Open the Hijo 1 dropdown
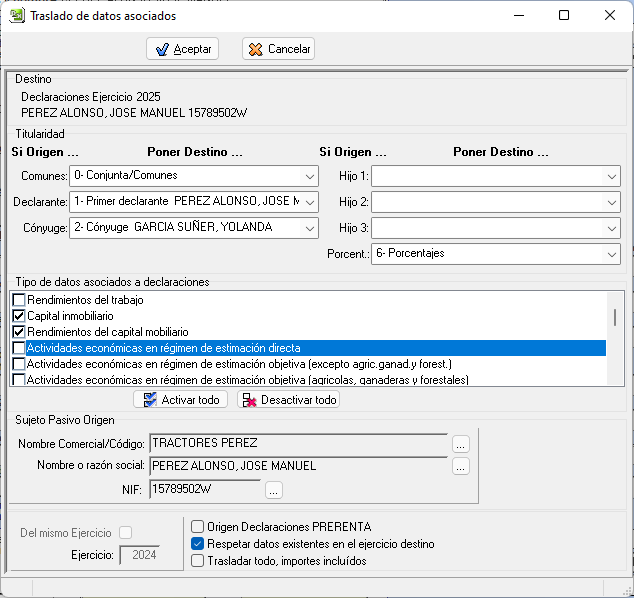The image size is (634, 598). pyautogui.click(x=611, y=176)
